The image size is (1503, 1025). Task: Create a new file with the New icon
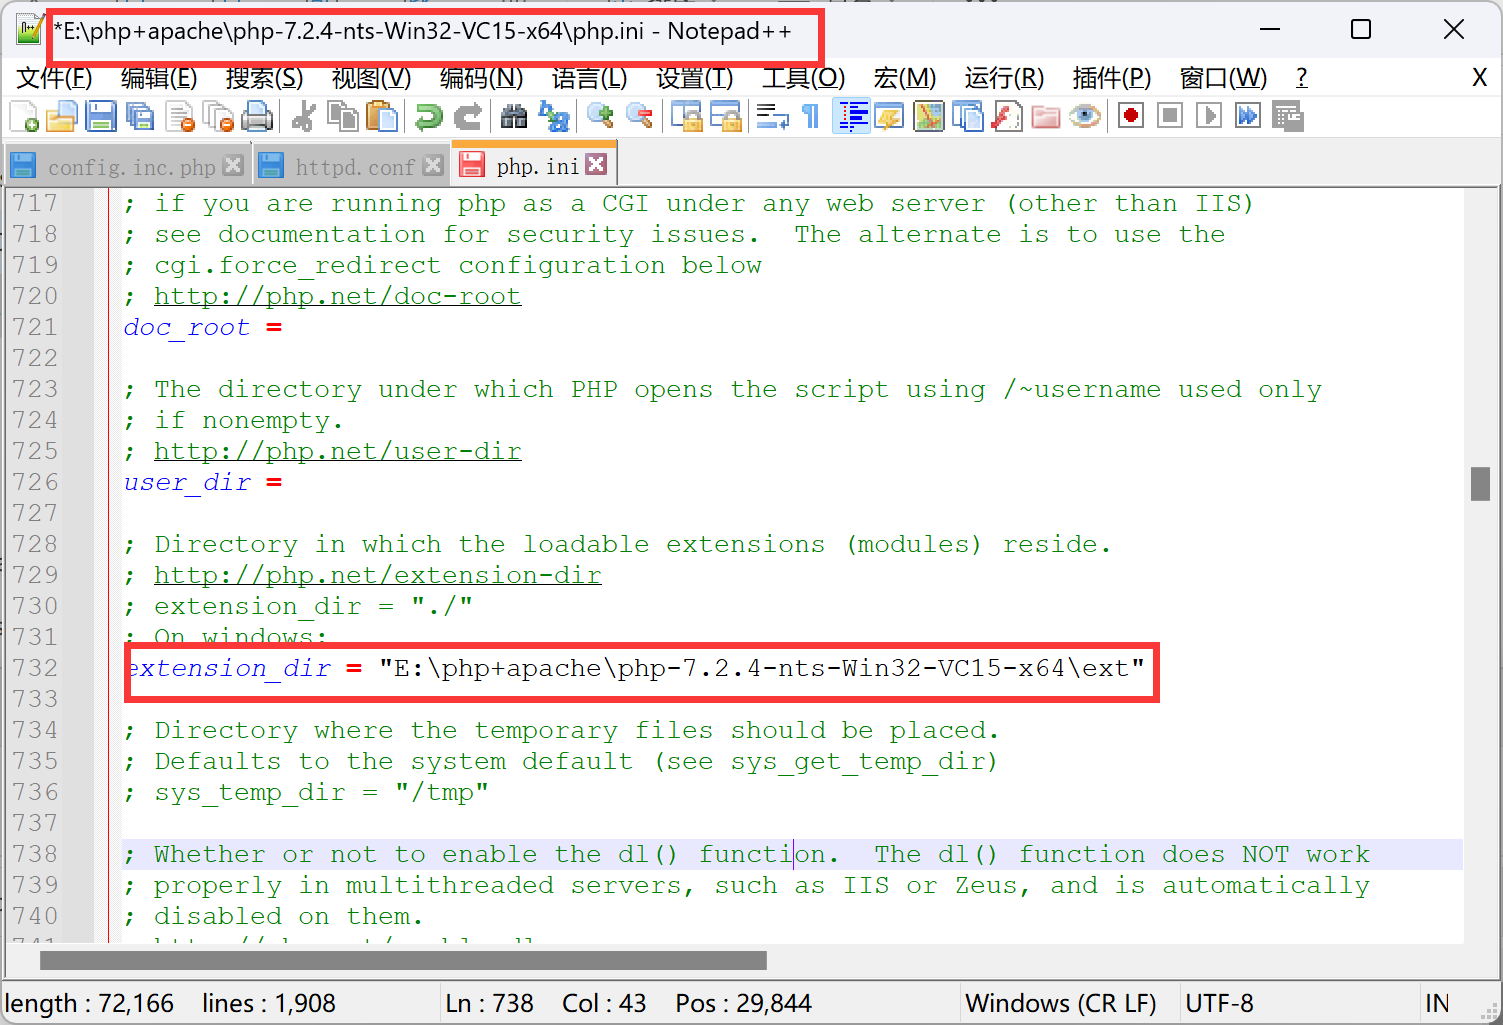24,117
